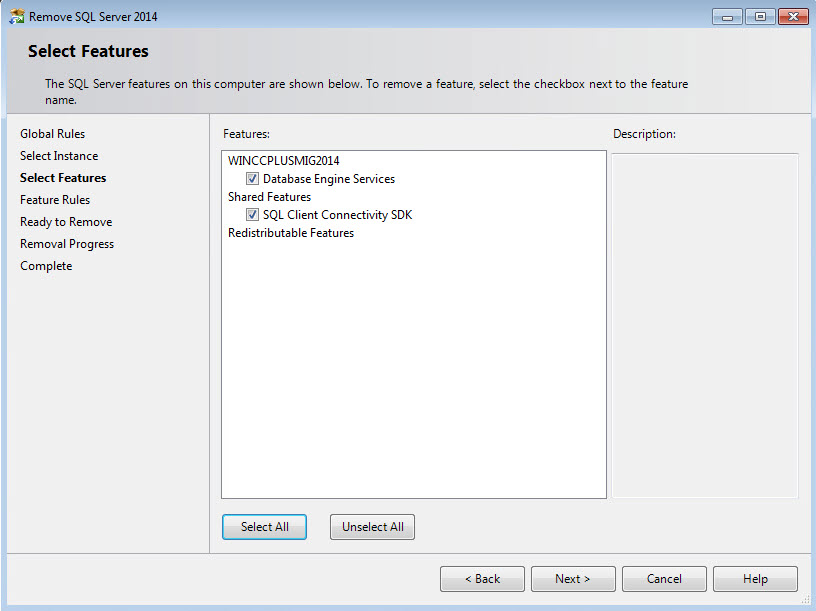
Task: Click the Description: label
Action: point(644,134)
